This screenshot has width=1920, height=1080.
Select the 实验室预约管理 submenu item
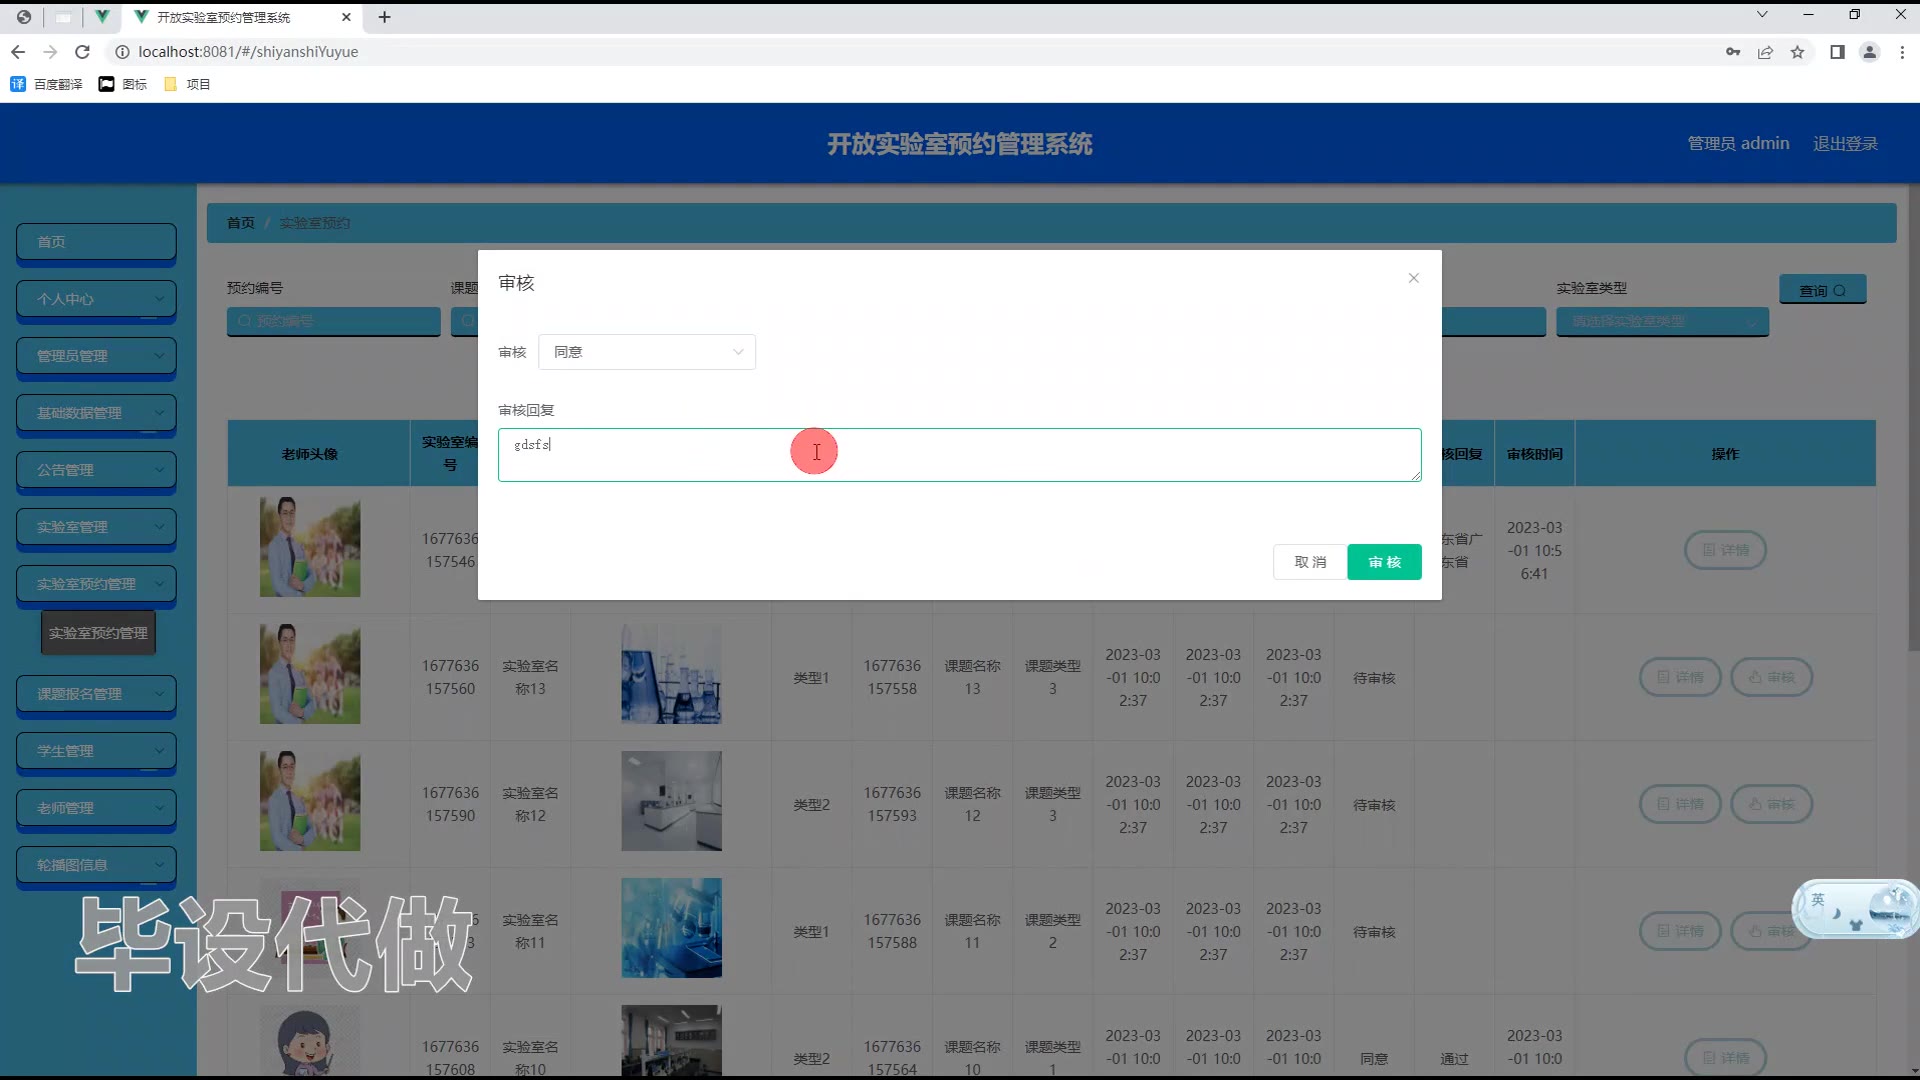pyautogui.click(x=98, y=633)
